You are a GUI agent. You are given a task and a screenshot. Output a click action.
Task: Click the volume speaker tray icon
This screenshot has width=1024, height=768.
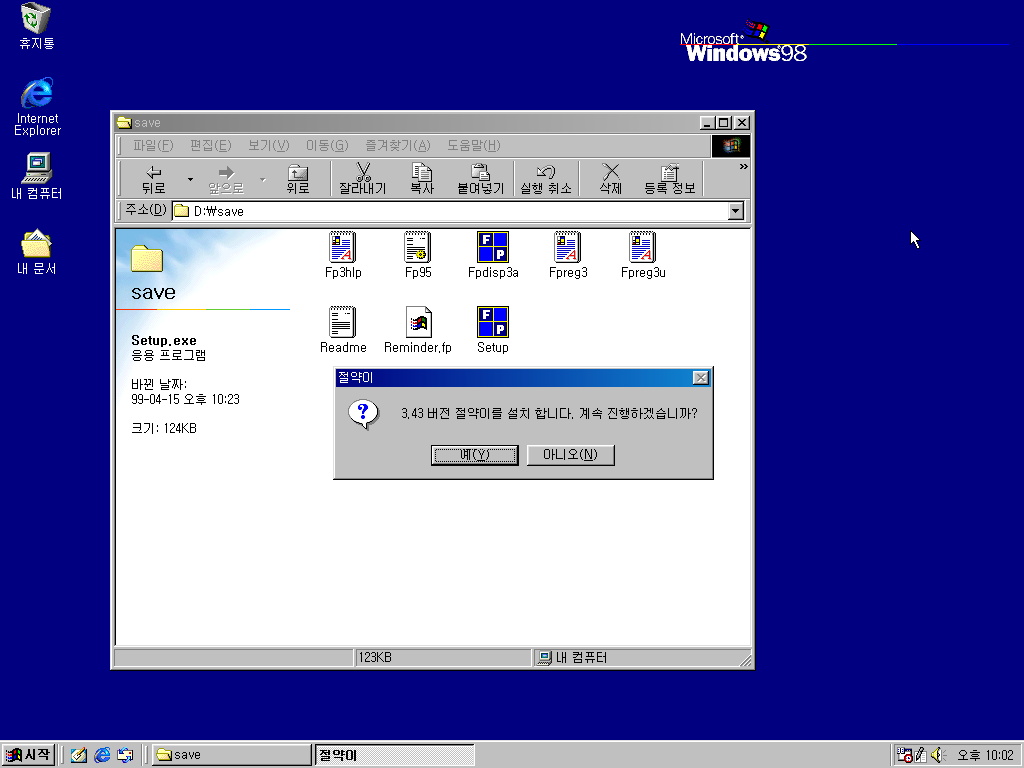[938, 755]
